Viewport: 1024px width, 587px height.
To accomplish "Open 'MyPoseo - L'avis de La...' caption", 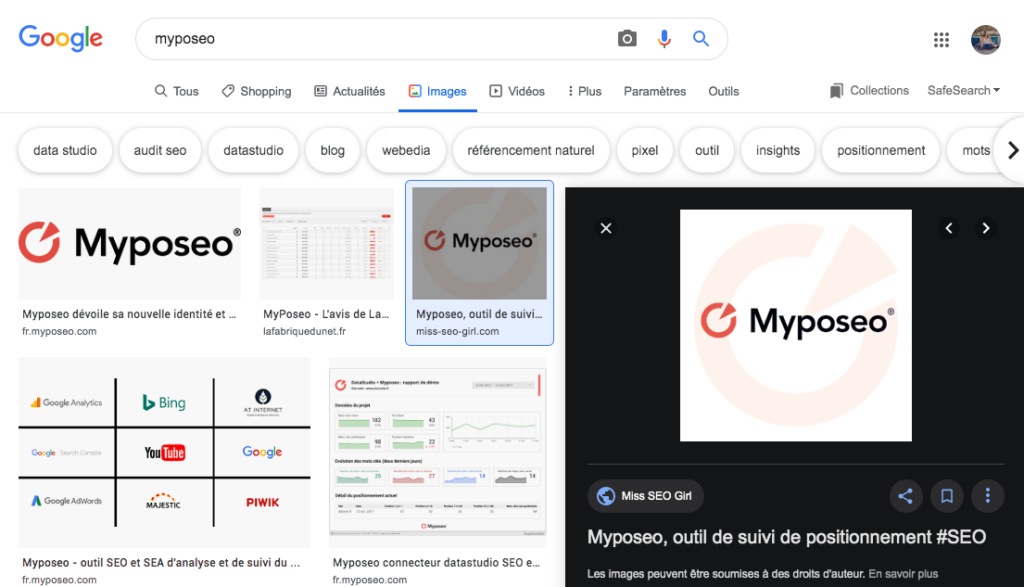I will [x=326, y=314].
